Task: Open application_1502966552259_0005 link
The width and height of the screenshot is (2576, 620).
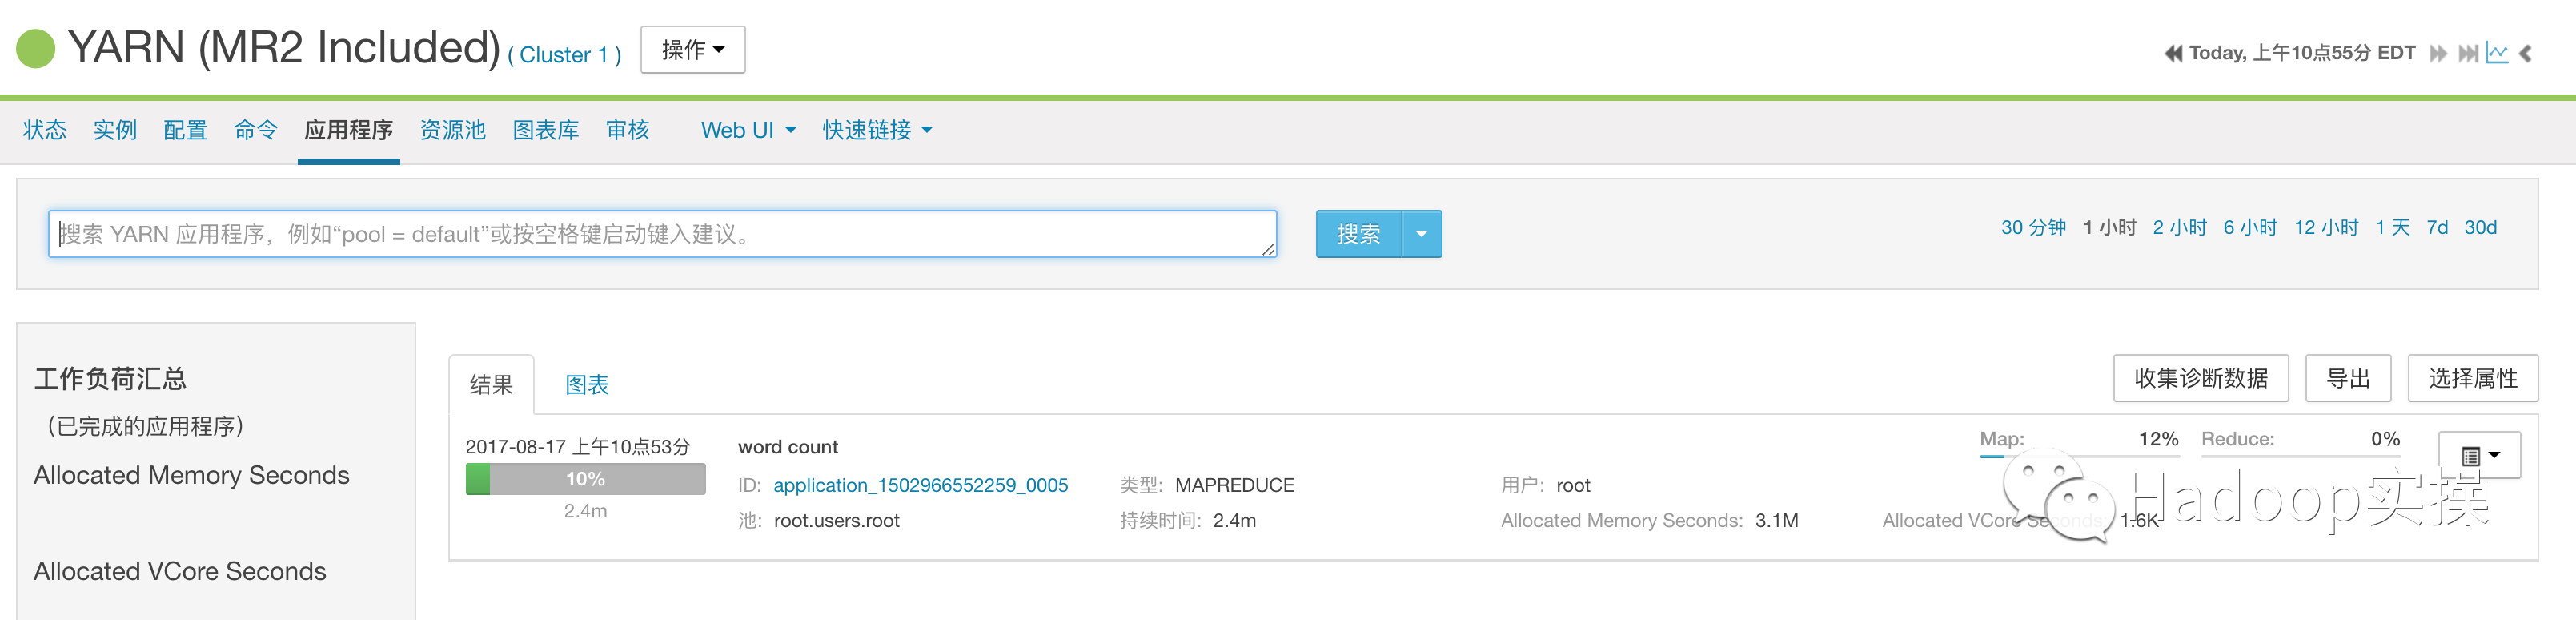Action: coord(920,485)
